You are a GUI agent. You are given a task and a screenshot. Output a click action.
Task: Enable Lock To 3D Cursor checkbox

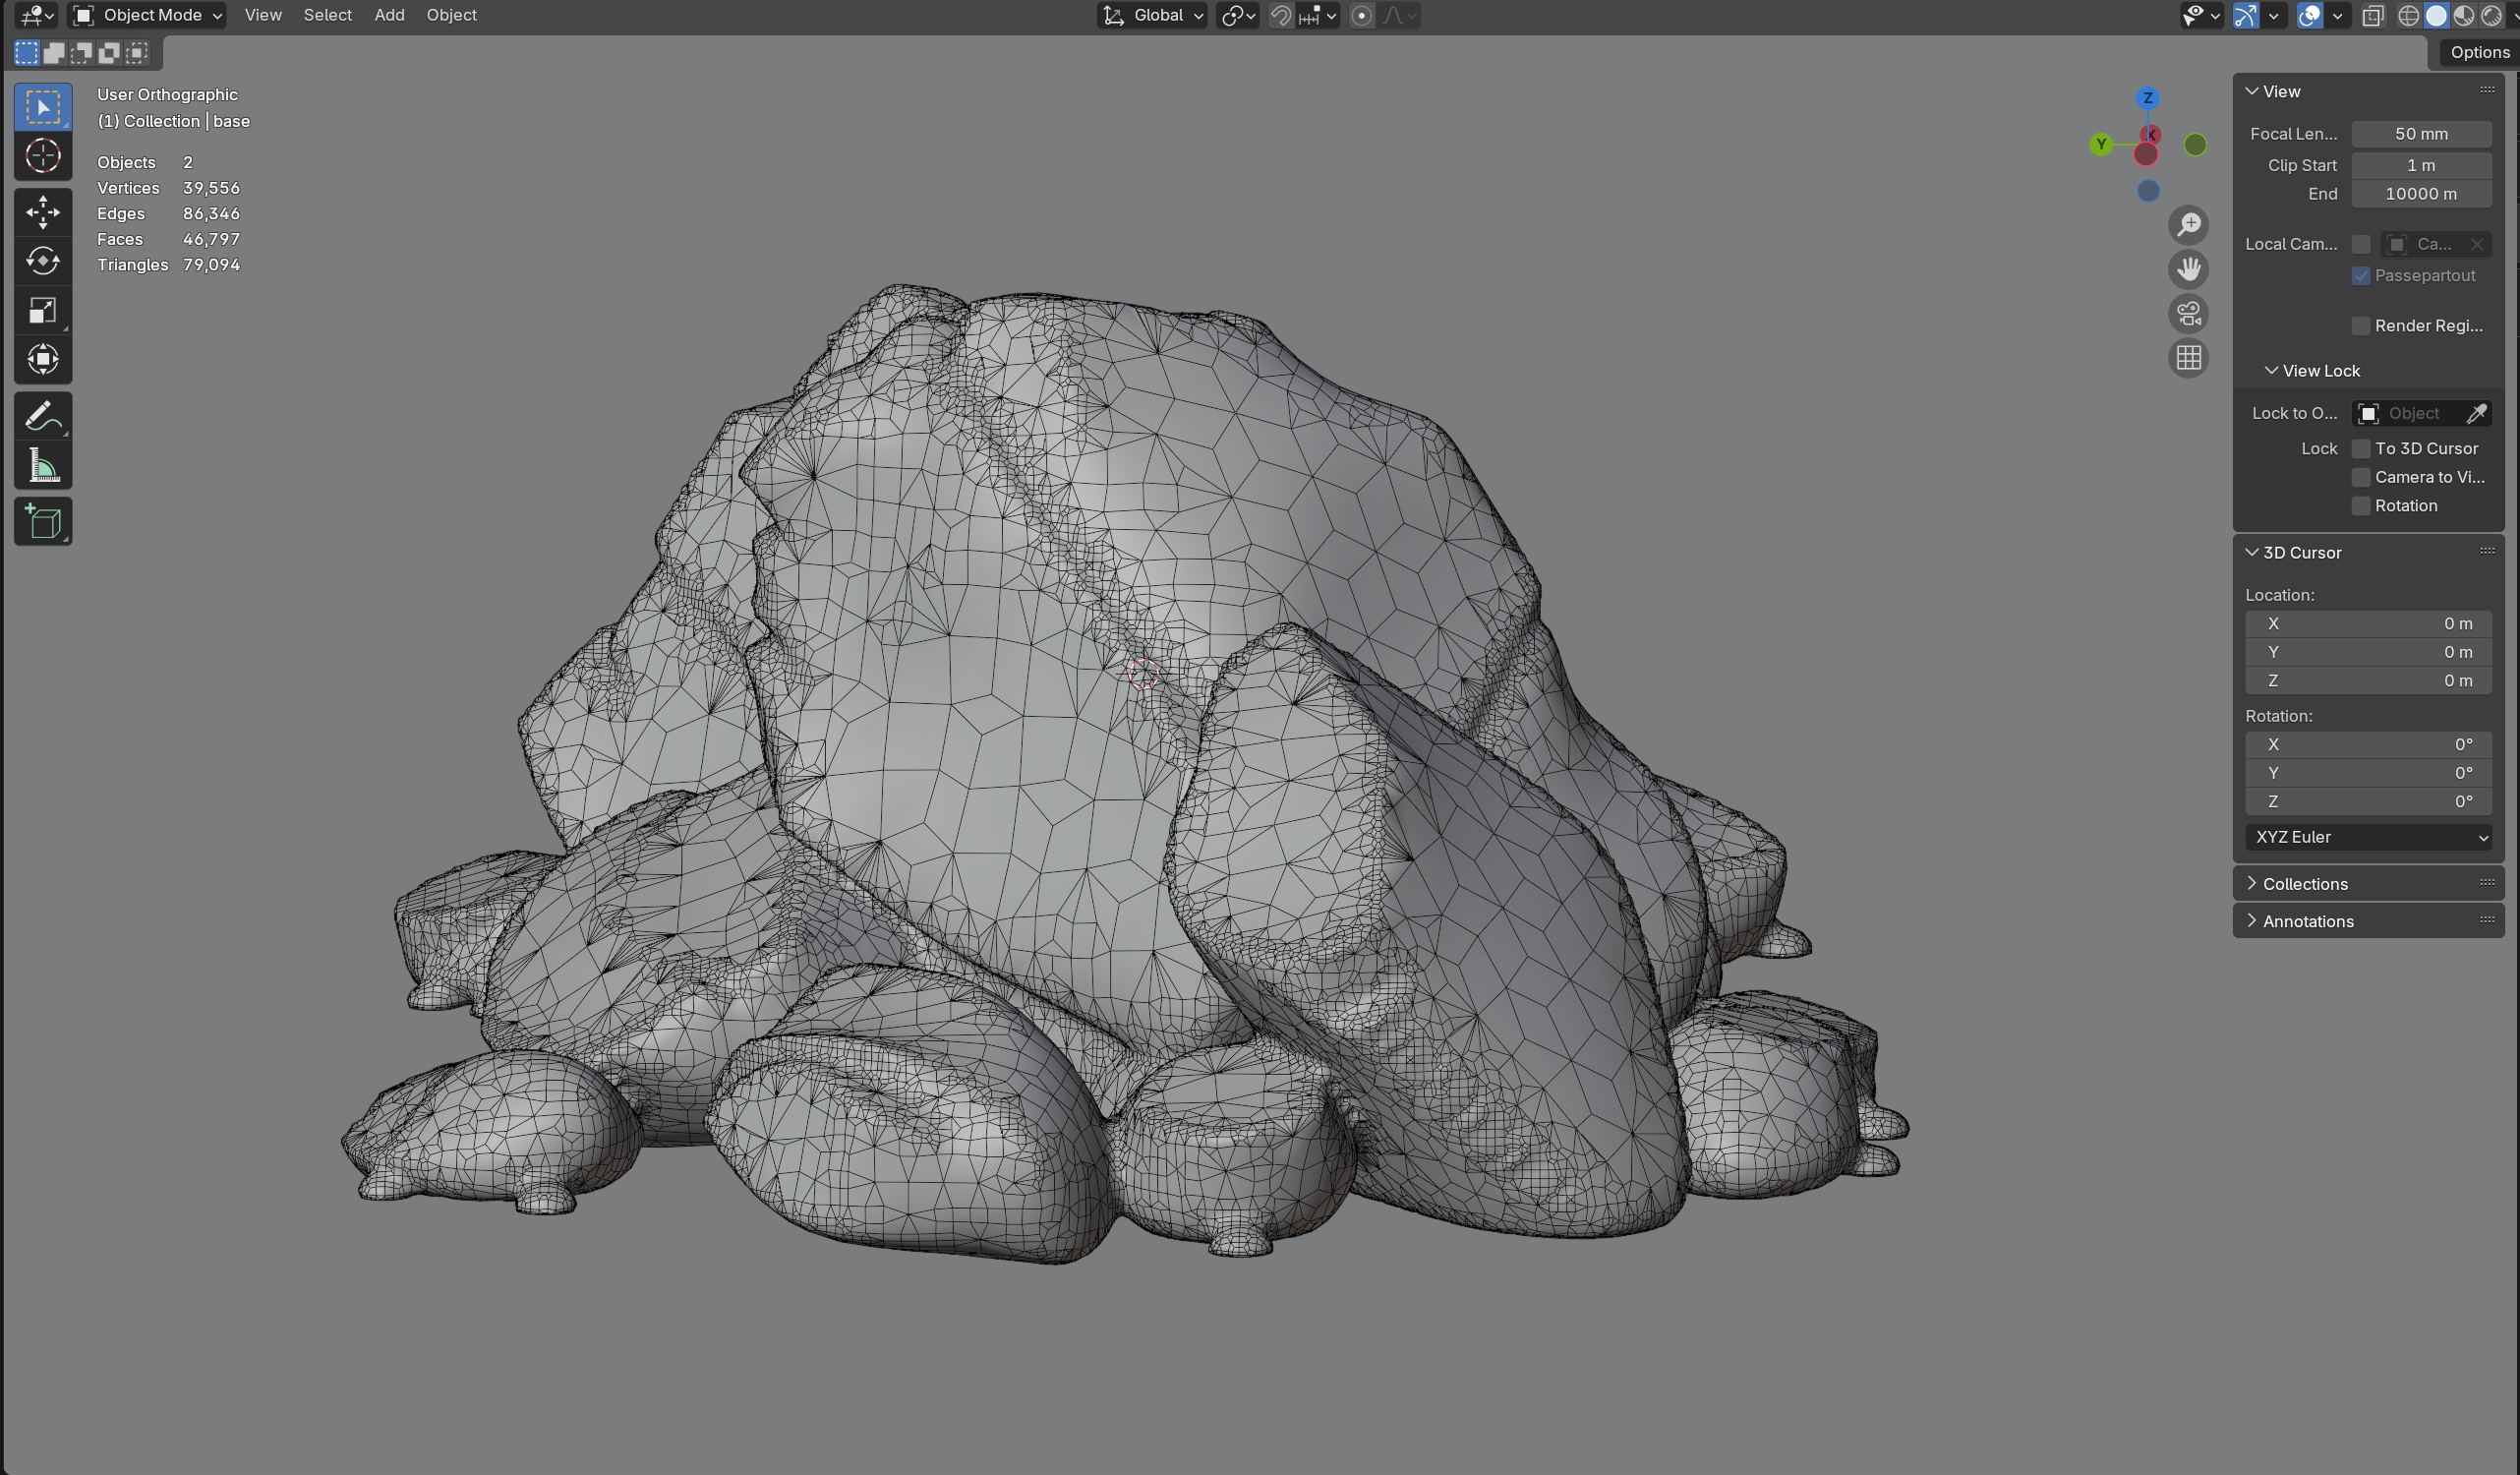pyautogui.click(x=2361, y=448)
